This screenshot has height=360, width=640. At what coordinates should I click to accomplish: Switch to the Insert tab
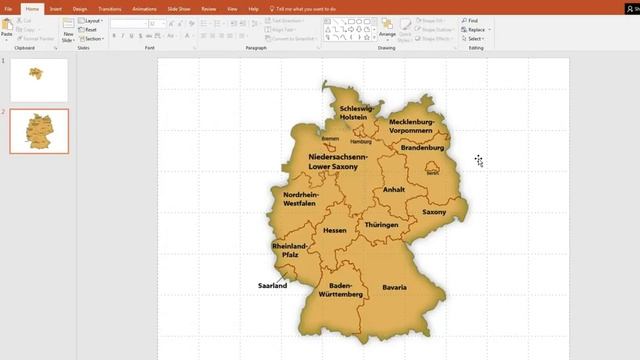[x=56, y=9]
